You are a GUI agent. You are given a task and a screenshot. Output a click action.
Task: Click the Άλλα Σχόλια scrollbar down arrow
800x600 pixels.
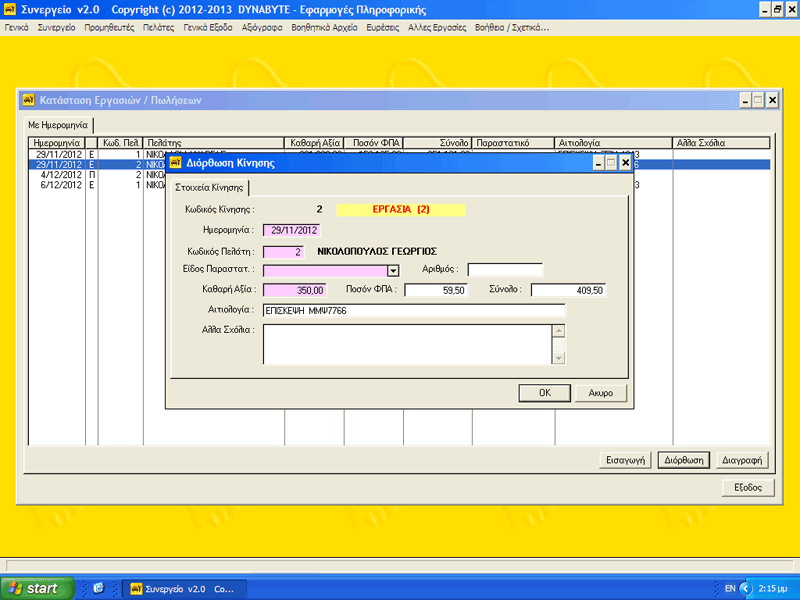[x=559, y=358]
